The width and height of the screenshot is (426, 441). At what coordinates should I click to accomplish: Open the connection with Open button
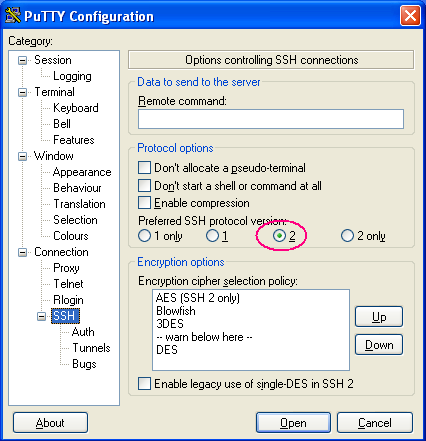tap(293, 423)
